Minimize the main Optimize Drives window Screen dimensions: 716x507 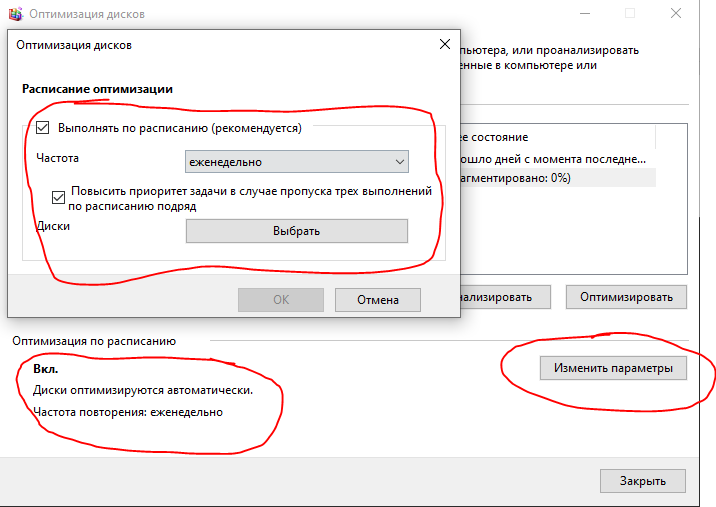585,14
